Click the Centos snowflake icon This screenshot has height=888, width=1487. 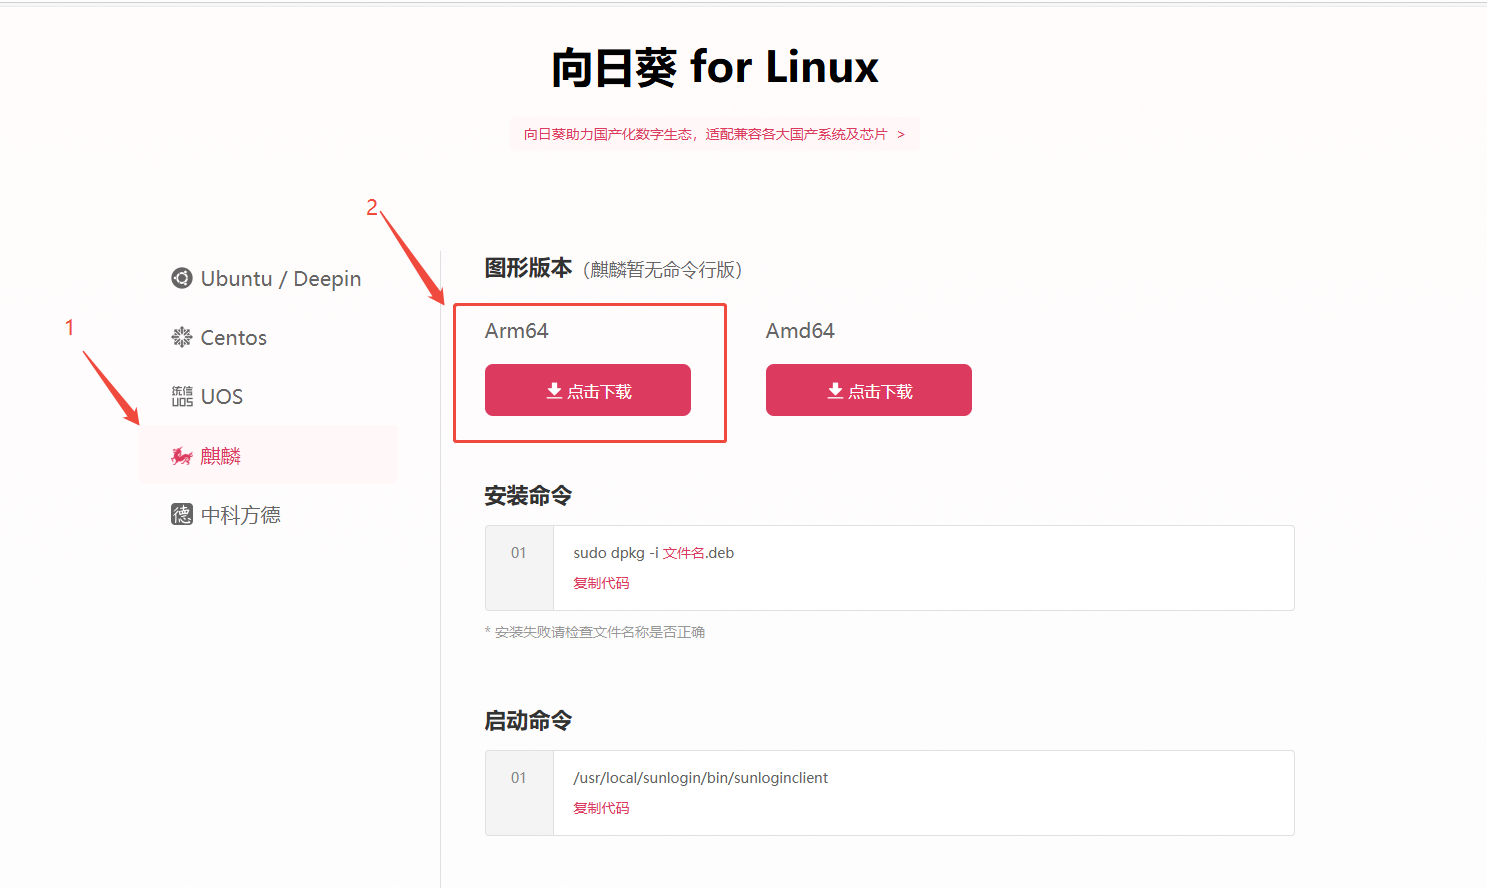[181, 337]
